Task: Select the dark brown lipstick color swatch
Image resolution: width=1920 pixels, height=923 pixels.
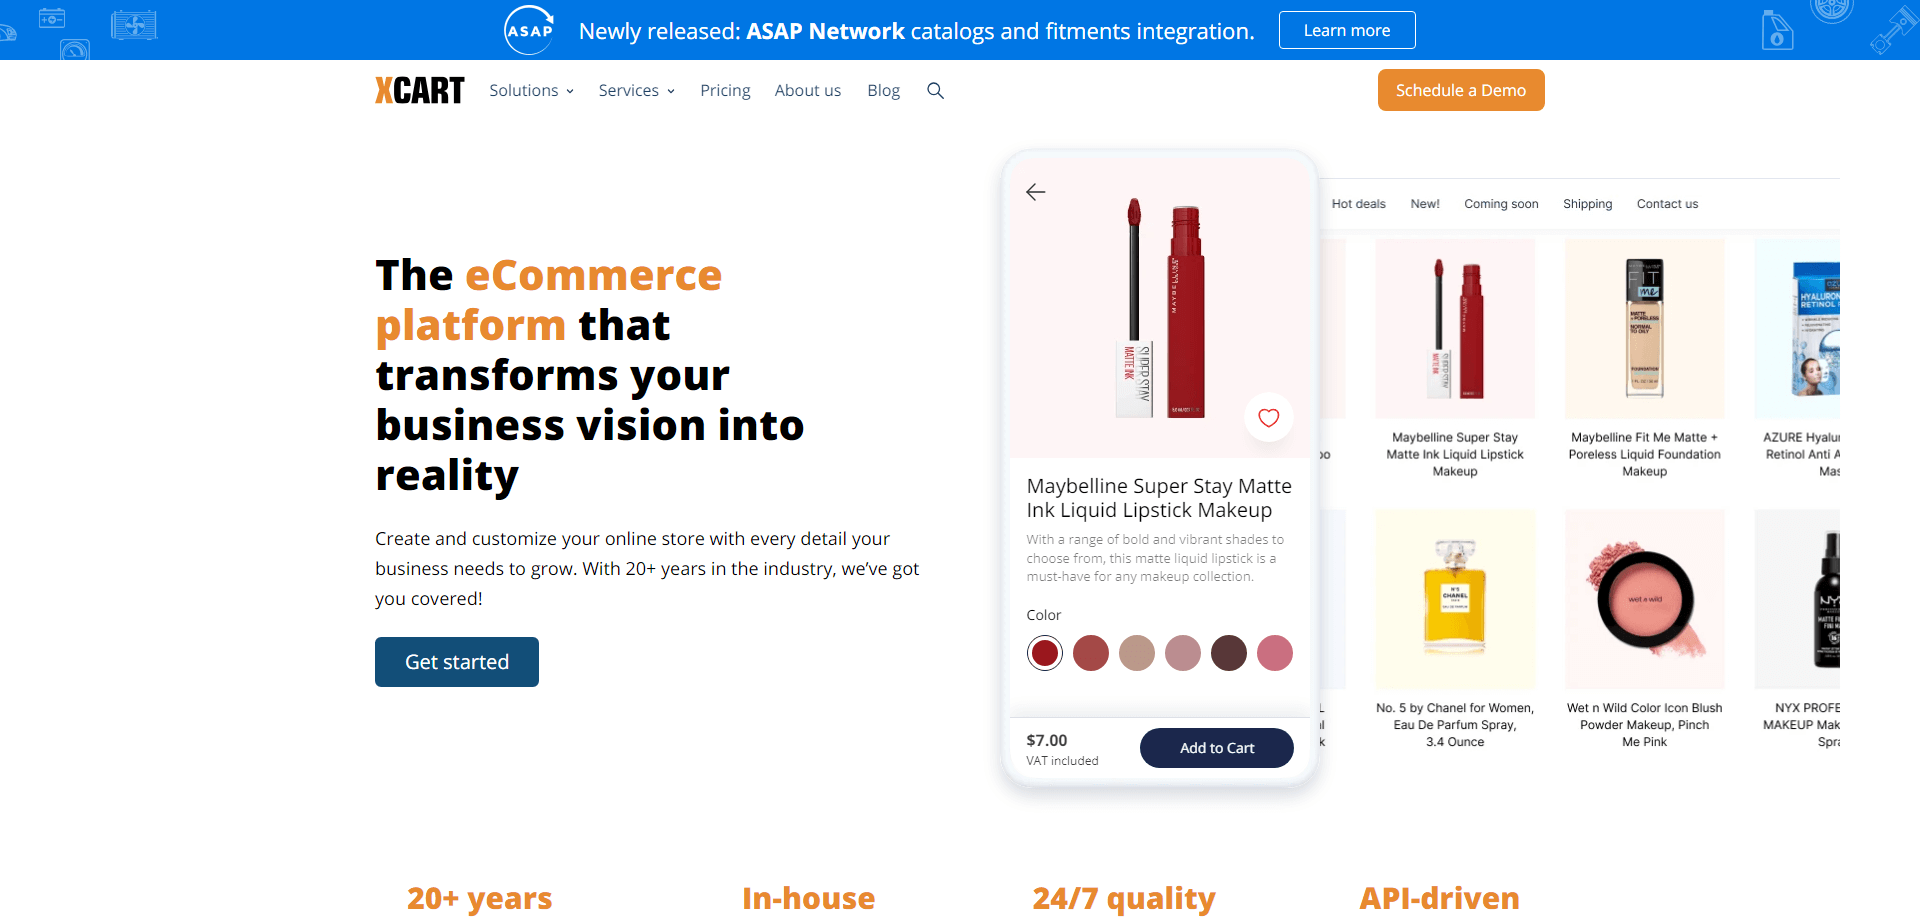Action: (x=1228, y=652)
